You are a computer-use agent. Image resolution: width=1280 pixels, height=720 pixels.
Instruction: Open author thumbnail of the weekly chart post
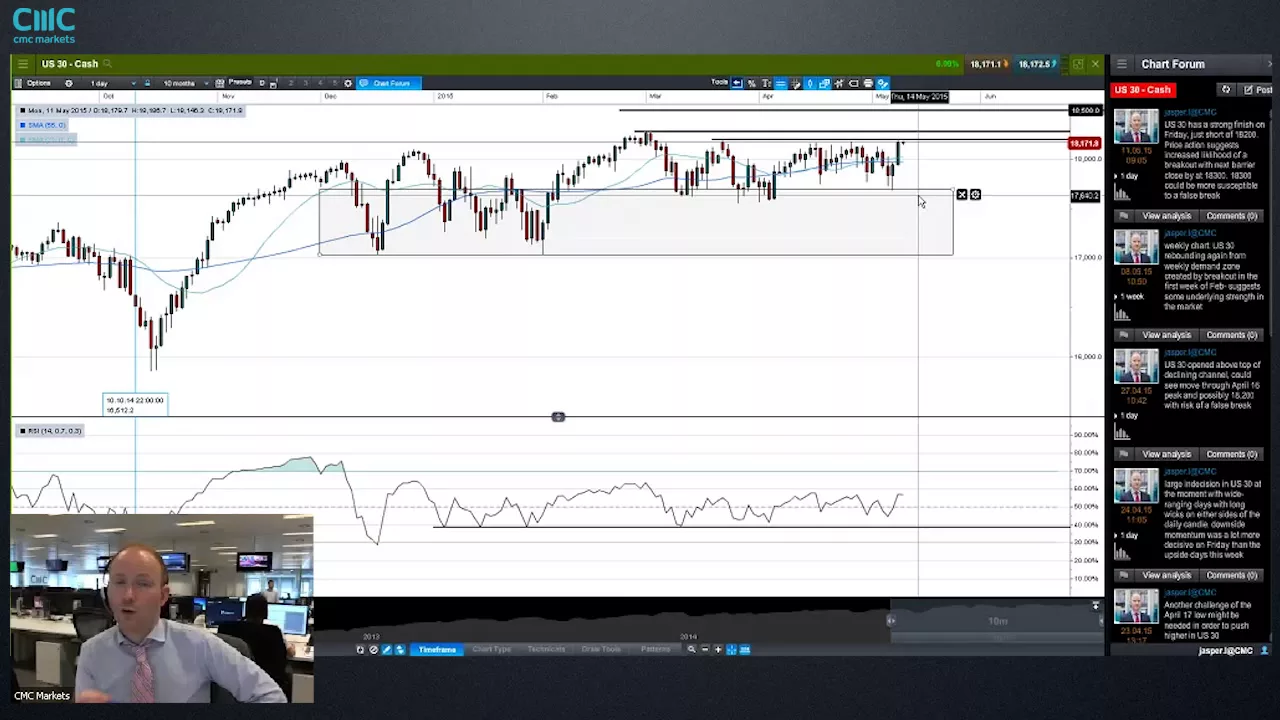pyautogui.click(x=1136, y=247)
